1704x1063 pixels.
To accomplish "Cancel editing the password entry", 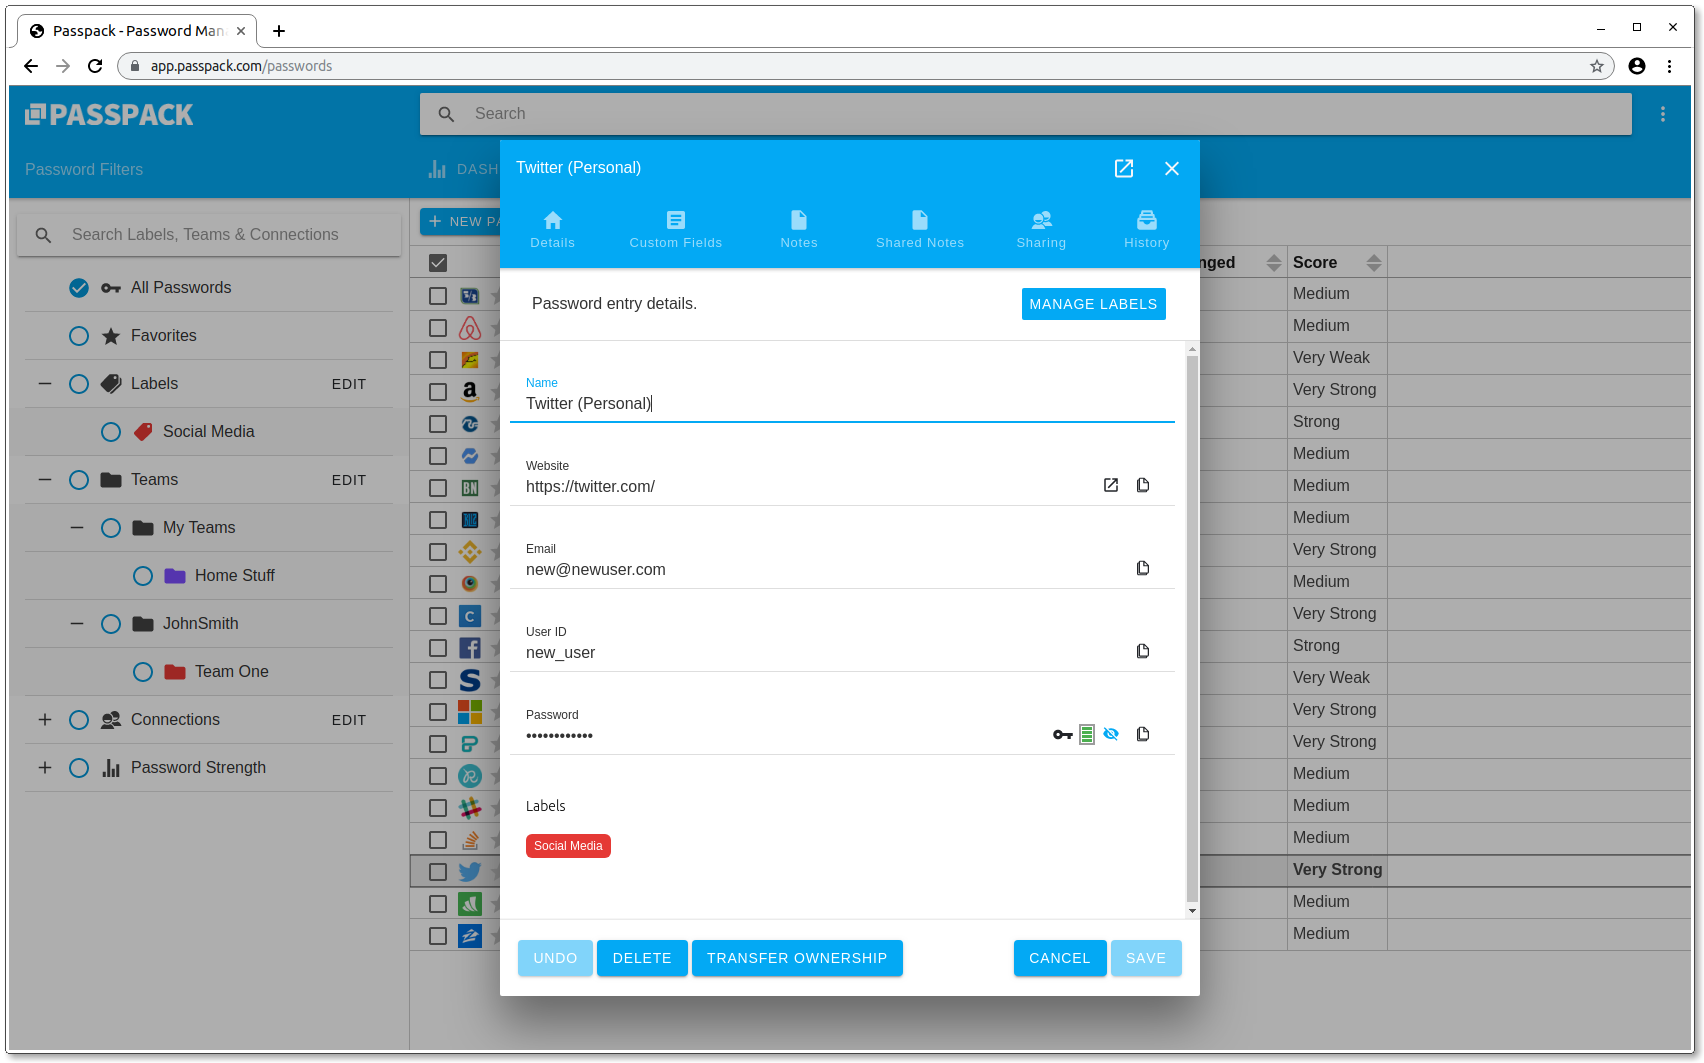I will tap(1060, 958).
